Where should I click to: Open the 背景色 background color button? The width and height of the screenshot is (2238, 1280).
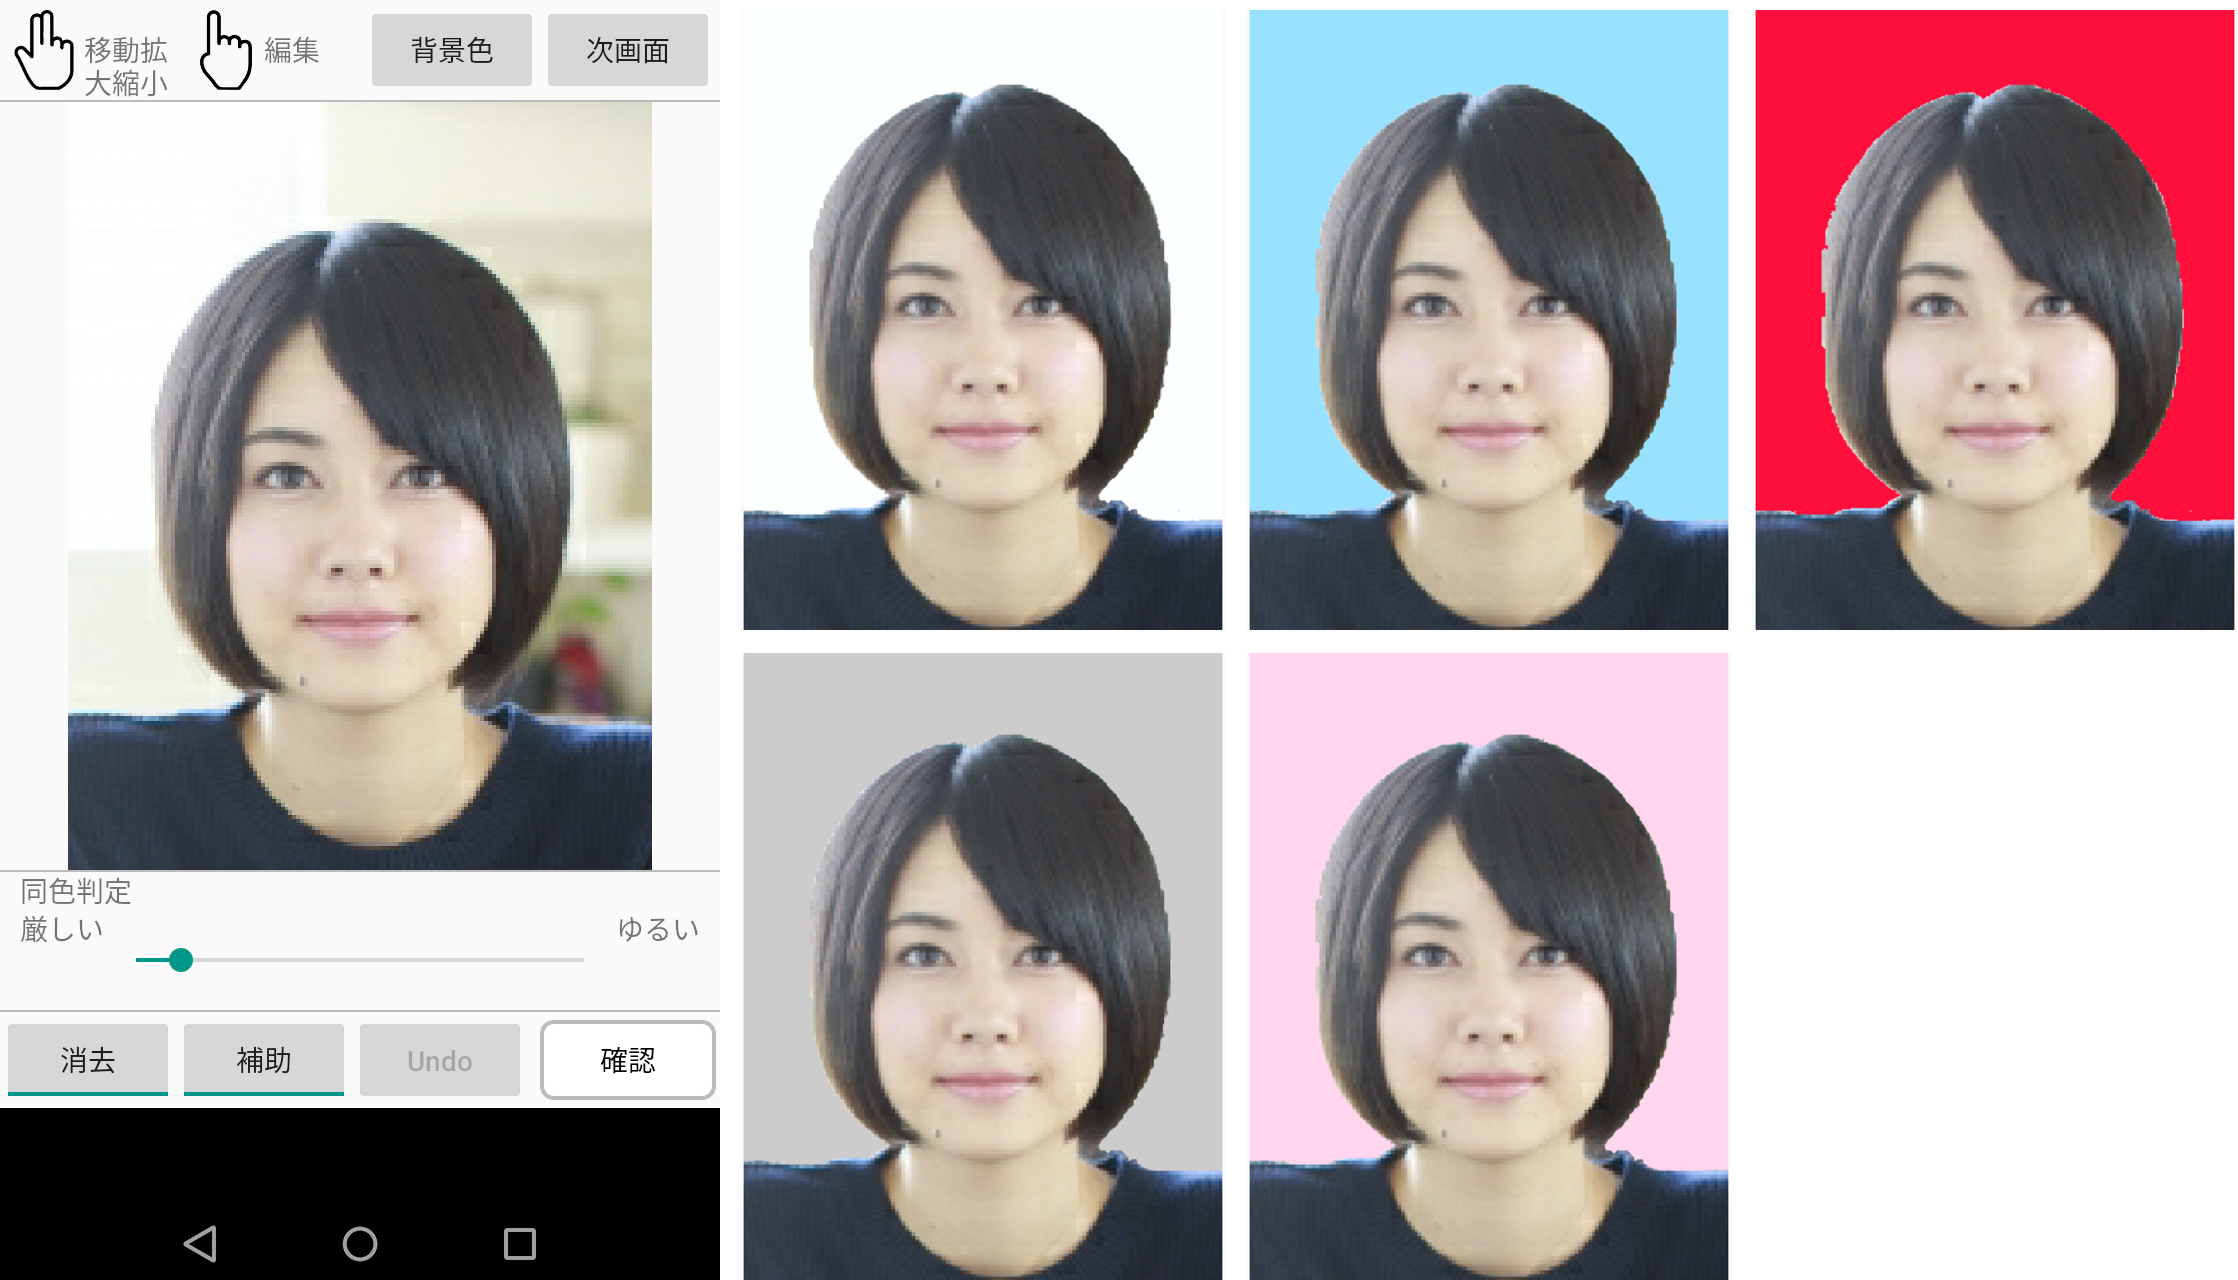point(451,50)
